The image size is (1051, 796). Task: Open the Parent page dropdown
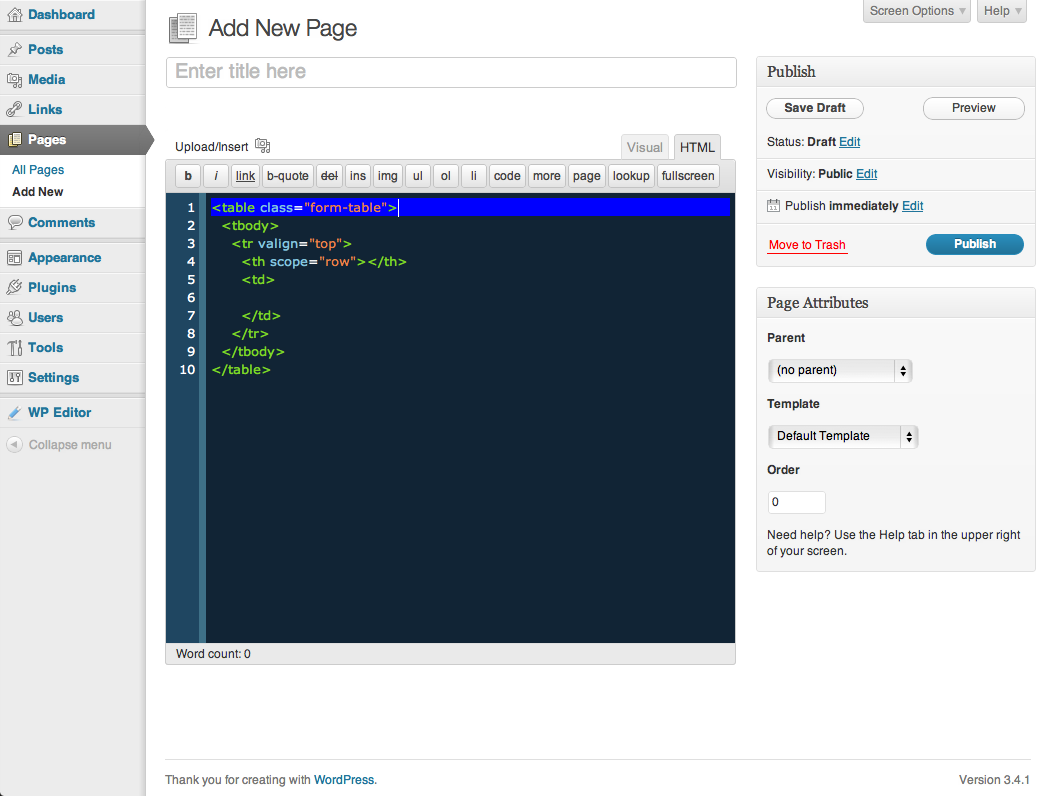(x=840, y=370)
